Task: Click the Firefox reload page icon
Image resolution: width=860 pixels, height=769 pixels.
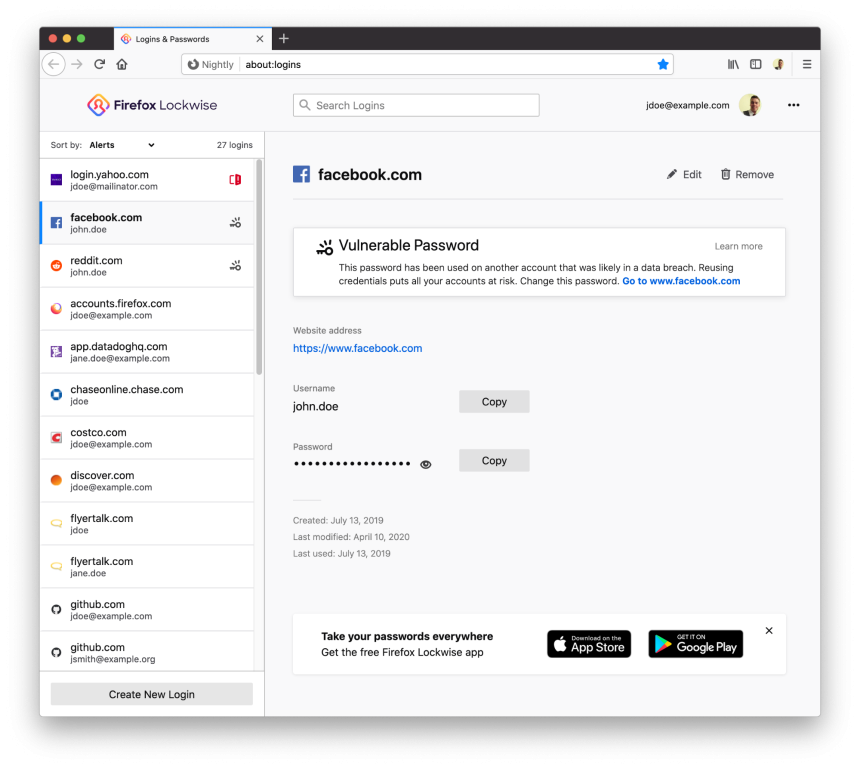Action: (x=100, y=64)
